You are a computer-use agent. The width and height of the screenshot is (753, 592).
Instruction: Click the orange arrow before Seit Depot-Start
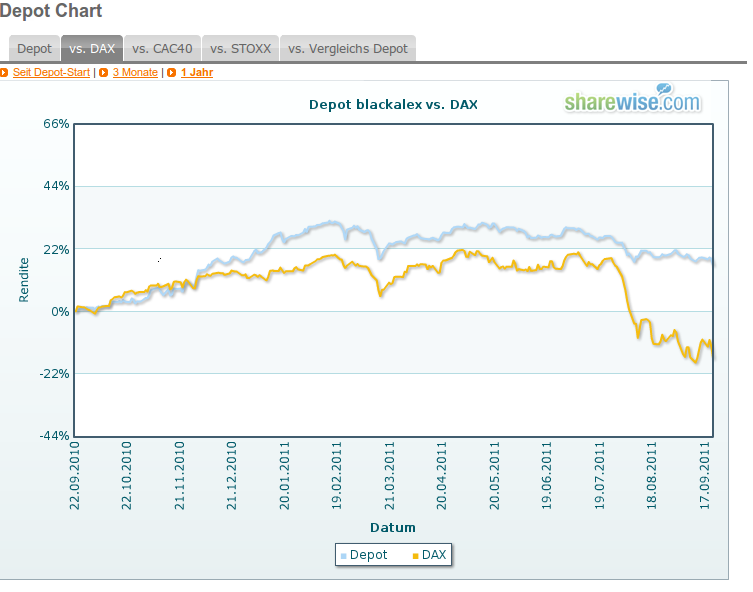click(4, 72)
